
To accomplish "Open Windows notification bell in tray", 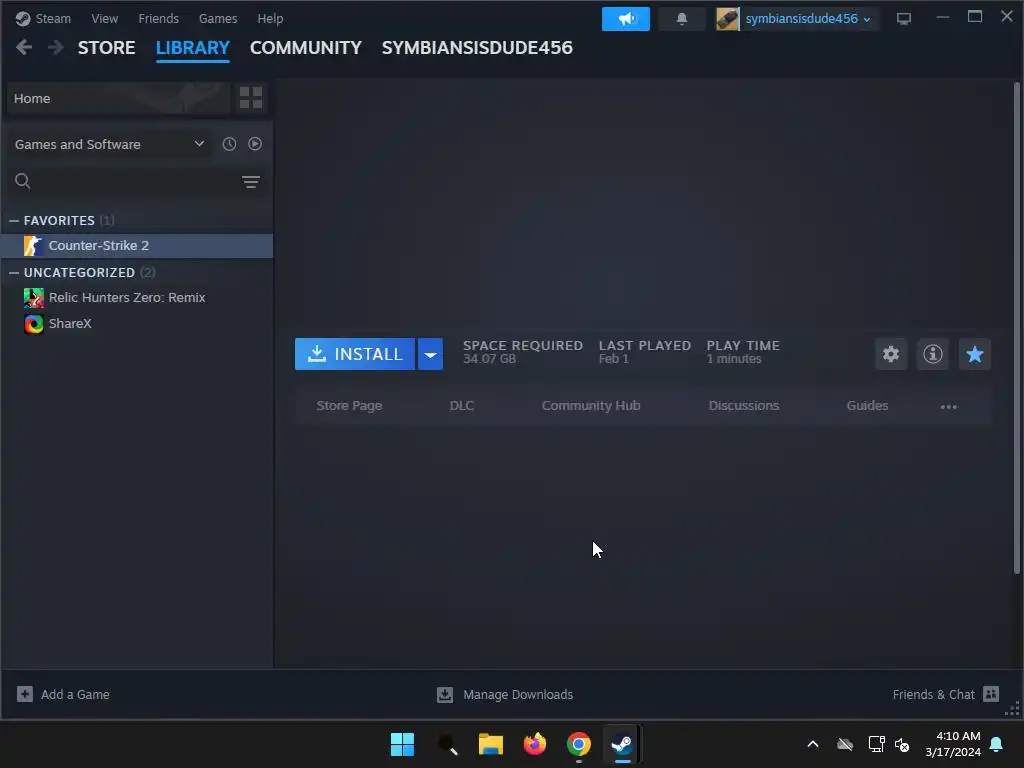I will point(997,744).
